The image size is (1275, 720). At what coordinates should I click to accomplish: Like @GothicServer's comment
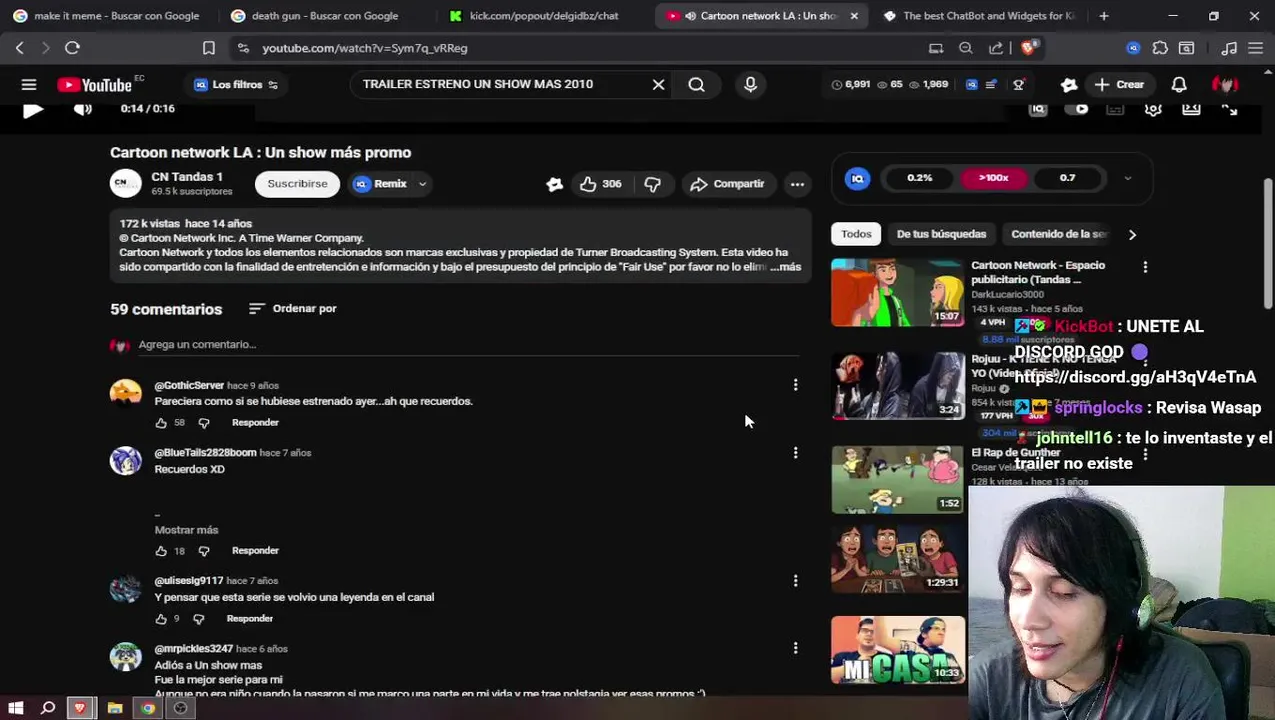coord(161,423)
